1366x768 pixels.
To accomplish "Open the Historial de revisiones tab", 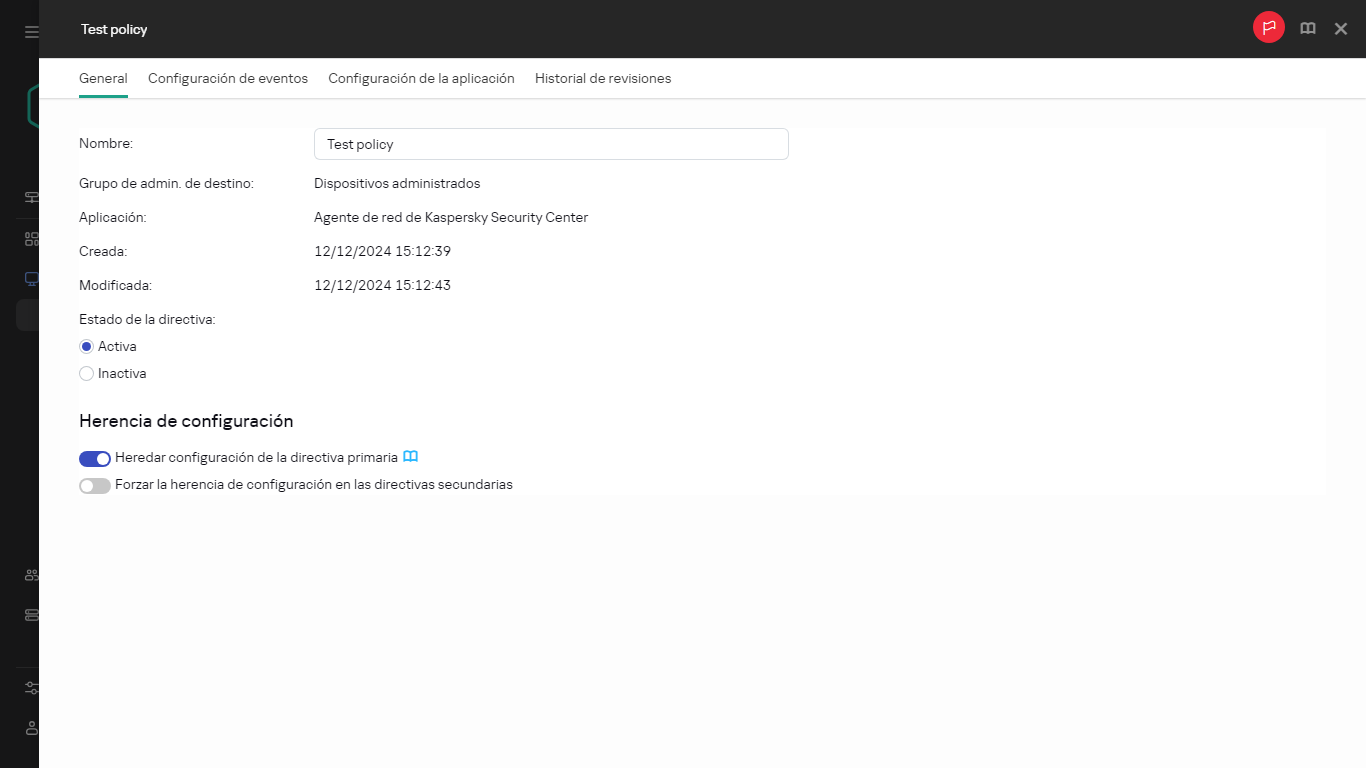I will coord(603,78).
